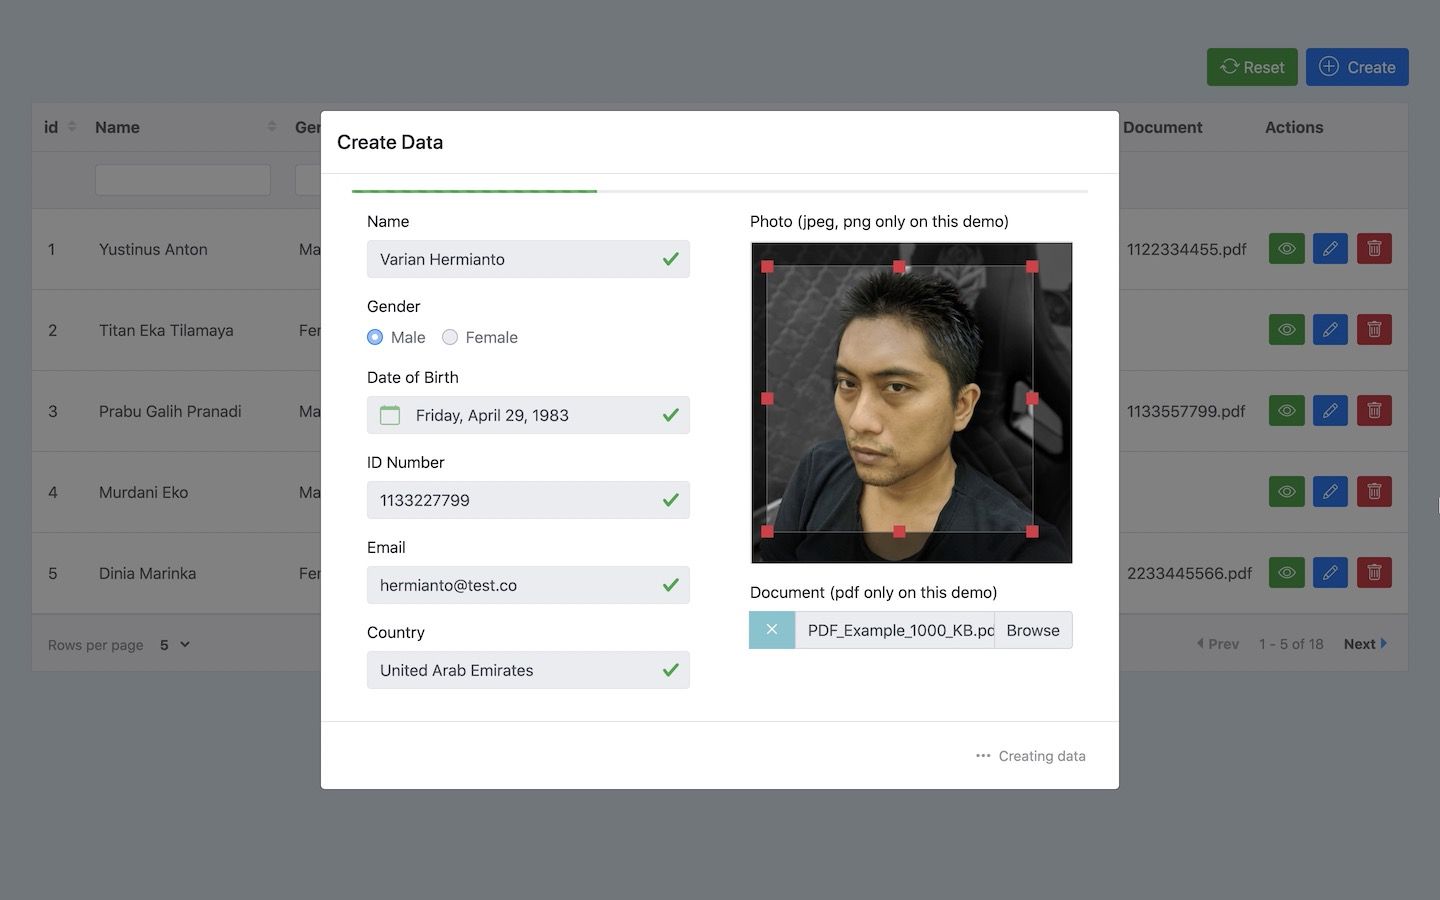Click the edit pencil icon for Dinia Marinka
This screenshot has height=900, width=1440.
coord(1330,573)
